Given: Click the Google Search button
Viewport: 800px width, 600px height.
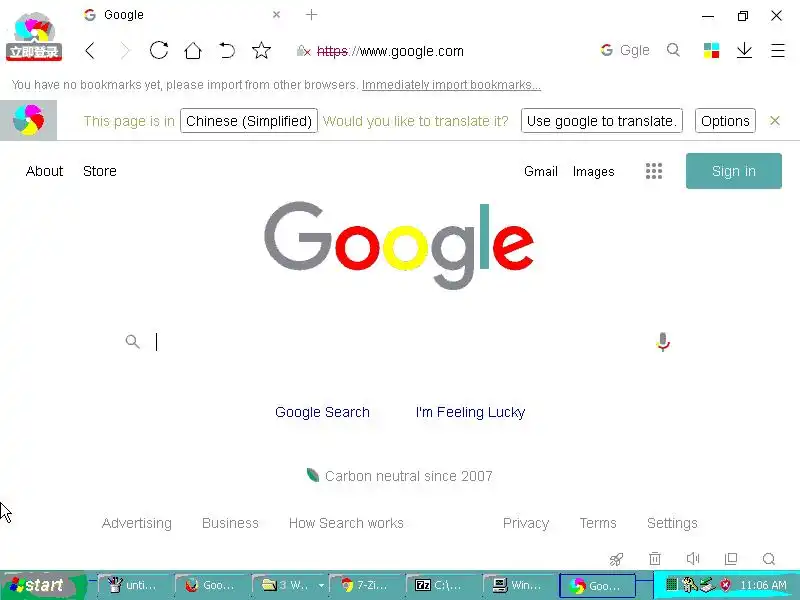Looking at the screenshot, I should pos(322,412).
